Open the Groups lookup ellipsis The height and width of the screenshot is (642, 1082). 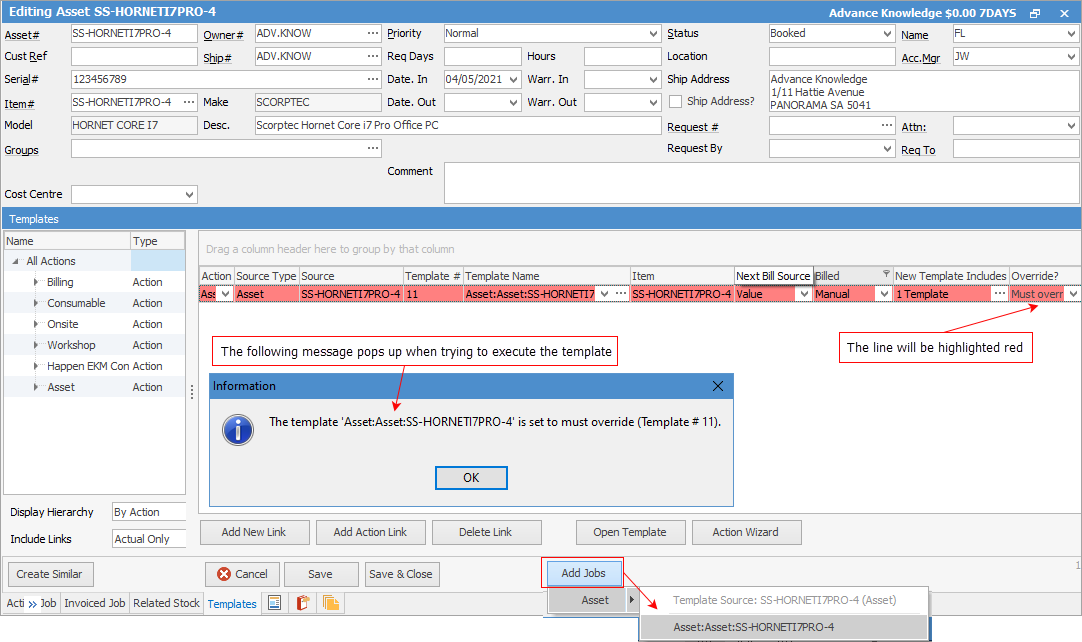tap(373, 148)
